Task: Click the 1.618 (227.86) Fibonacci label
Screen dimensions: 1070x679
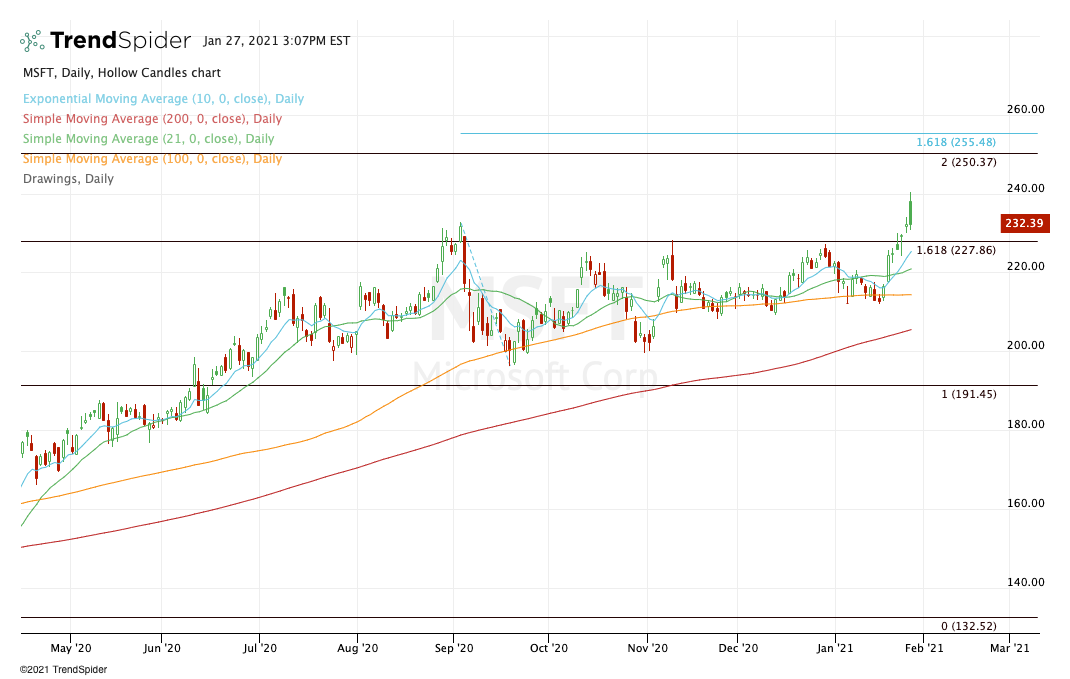Action: (x=955, y=250)
